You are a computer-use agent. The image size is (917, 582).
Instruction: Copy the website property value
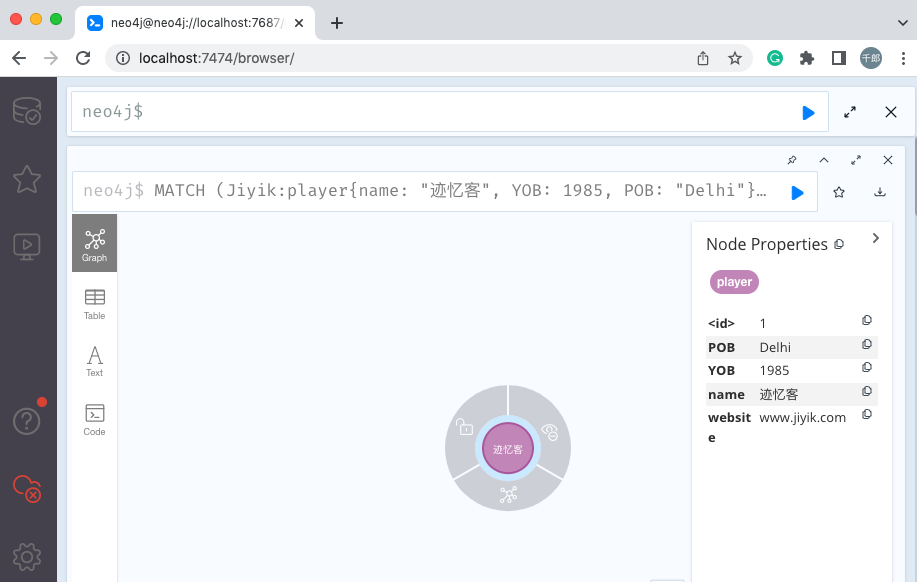tap(867, 414)
